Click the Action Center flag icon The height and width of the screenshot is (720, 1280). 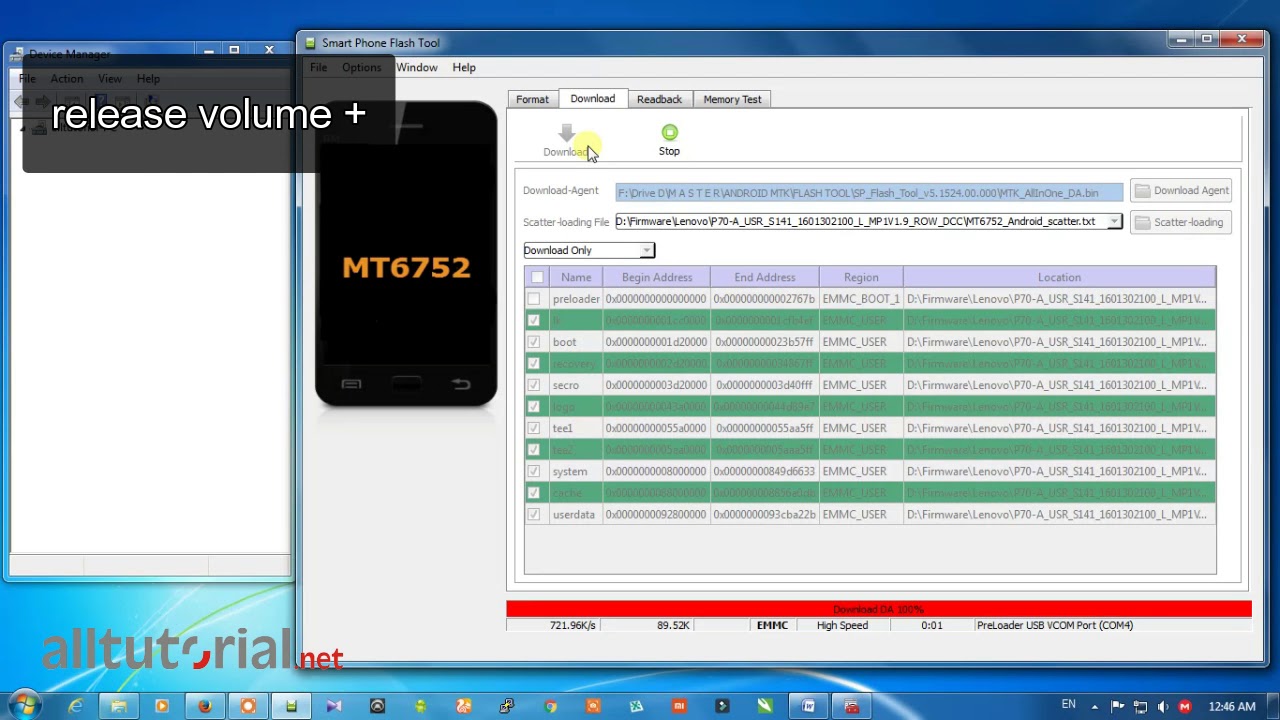tap(1118, 707)
